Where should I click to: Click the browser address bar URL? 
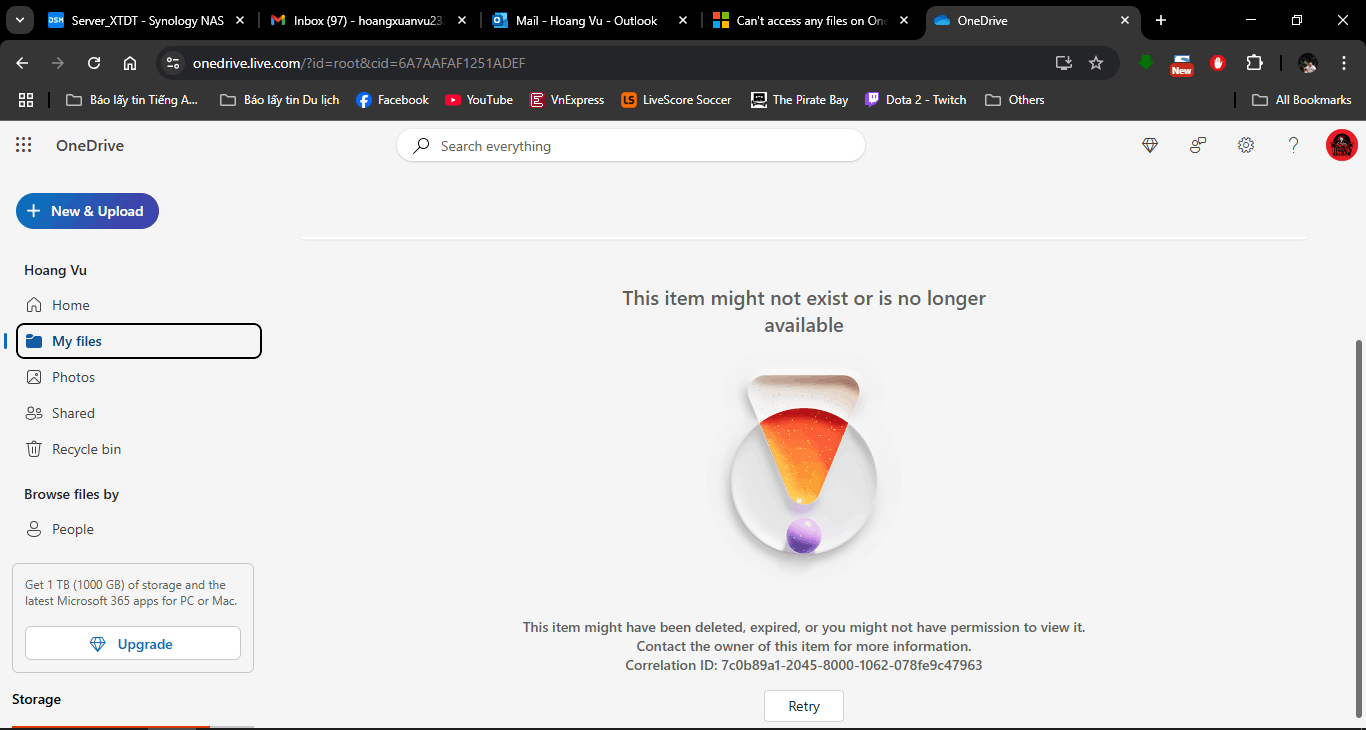359,63
